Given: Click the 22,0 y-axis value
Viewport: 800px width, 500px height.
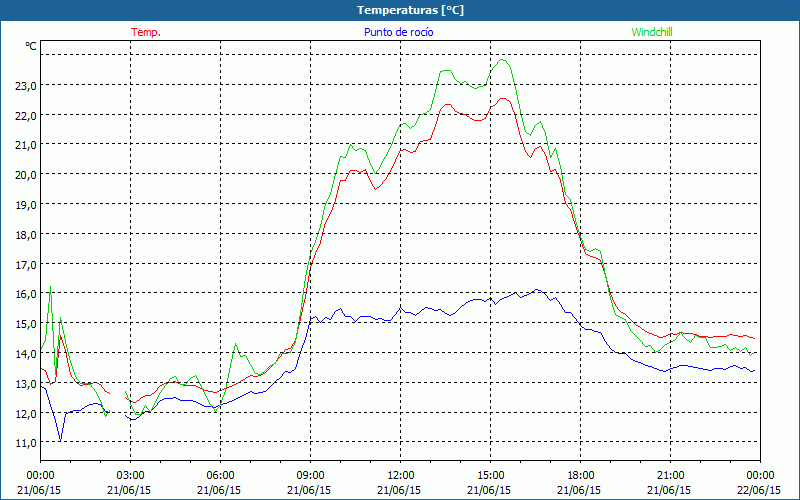Looking at the screenshot, I should click(26, 116).
